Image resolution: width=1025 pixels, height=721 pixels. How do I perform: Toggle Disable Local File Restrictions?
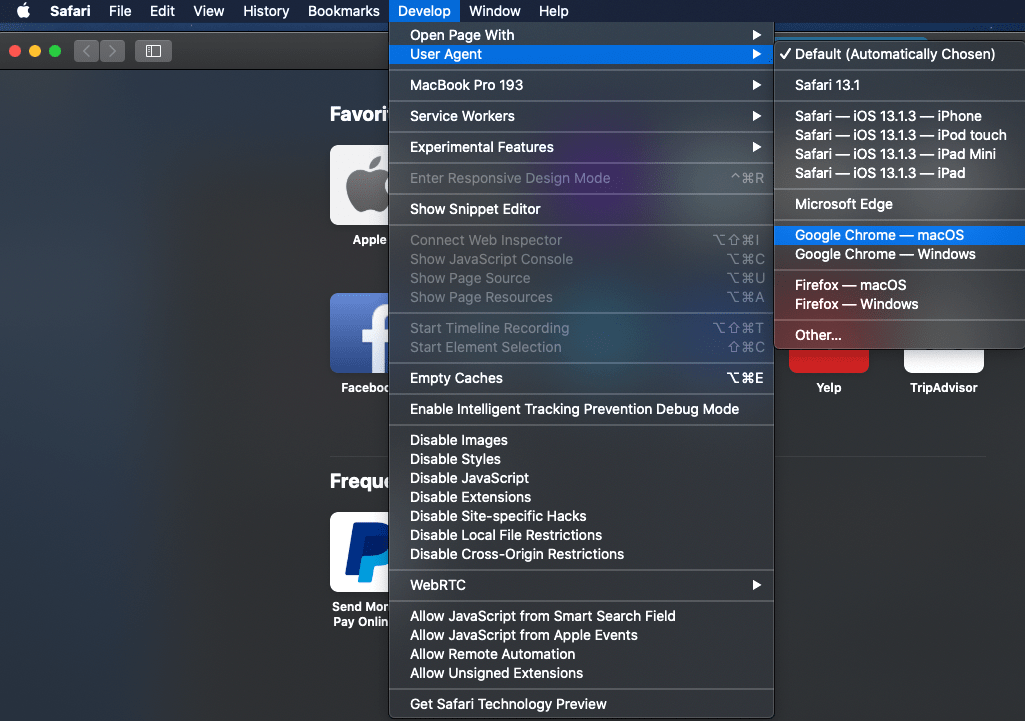[581, 535]
